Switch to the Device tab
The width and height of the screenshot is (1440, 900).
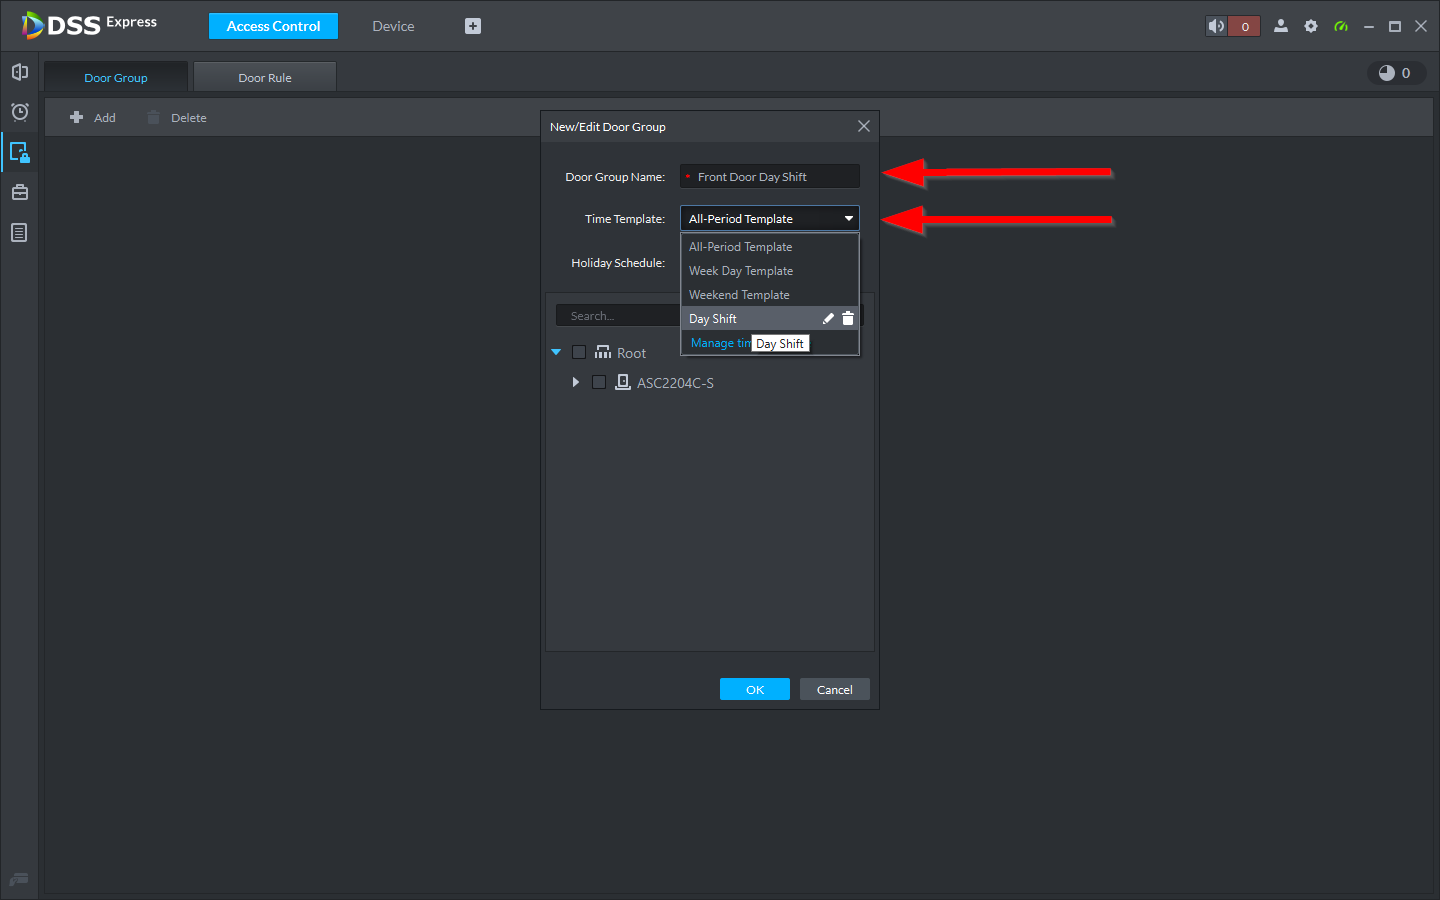[x=393, y=26]
